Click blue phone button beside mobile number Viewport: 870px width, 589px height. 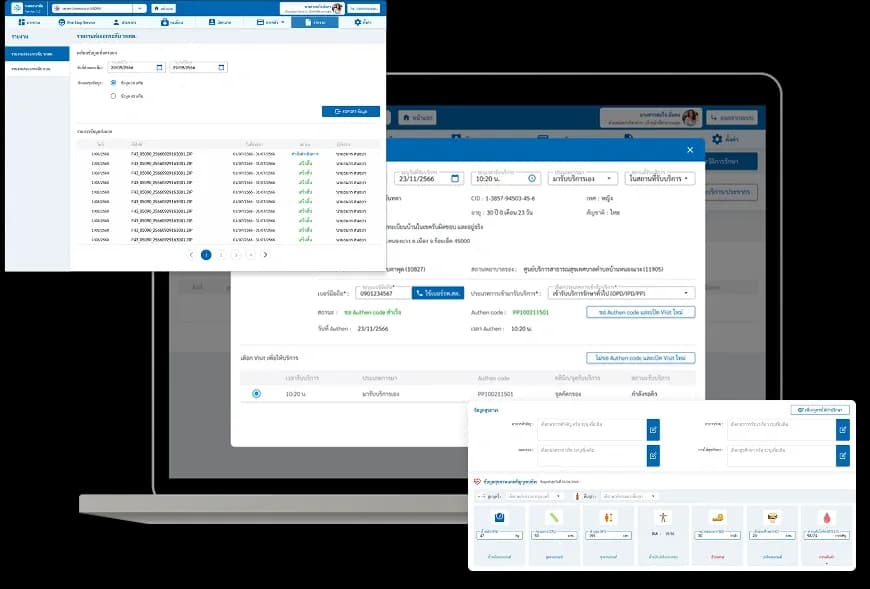[438, 293]
